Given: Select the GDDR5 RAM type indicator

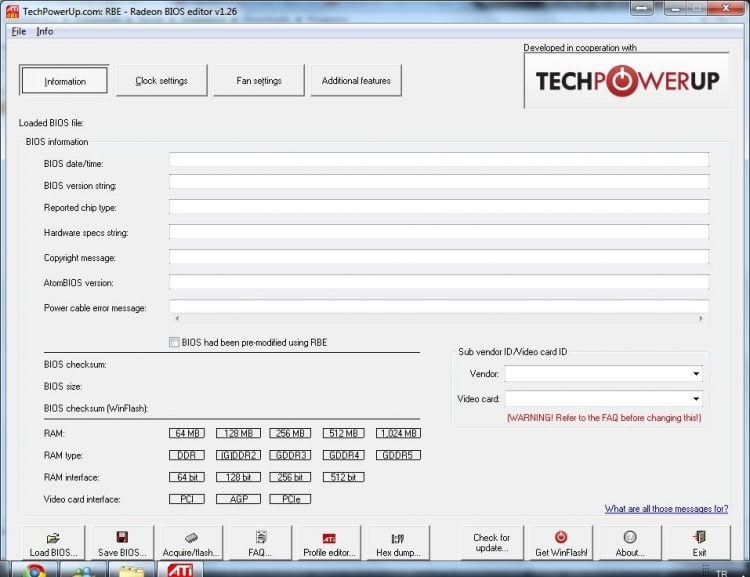Looking at the screenshot, I should 398,455.
